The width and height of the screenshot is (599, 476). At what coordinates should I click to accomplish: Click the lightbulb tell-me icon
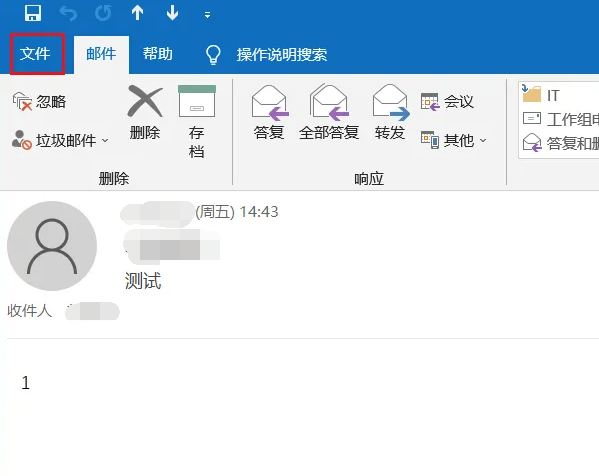(x=213, y=55)
